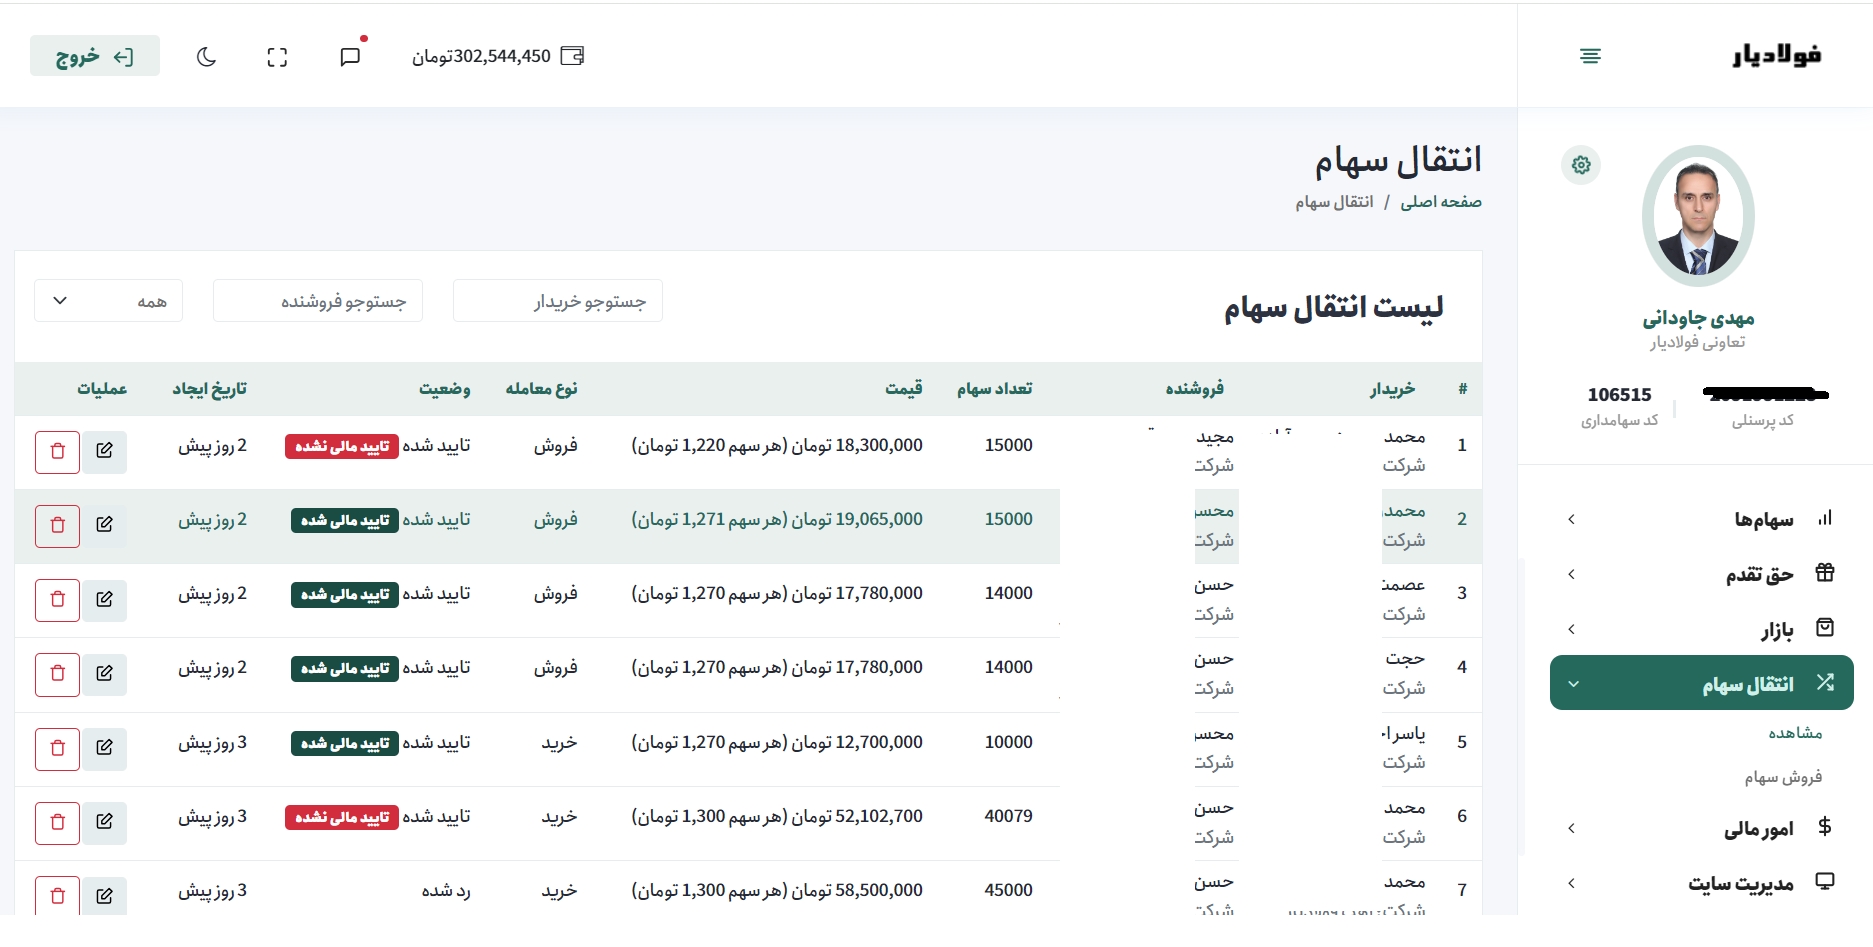Image resolution: width=1873 pixels, height=947 pixels.
Task: Delete row 4 share transfer
Action: pos(57,674)
